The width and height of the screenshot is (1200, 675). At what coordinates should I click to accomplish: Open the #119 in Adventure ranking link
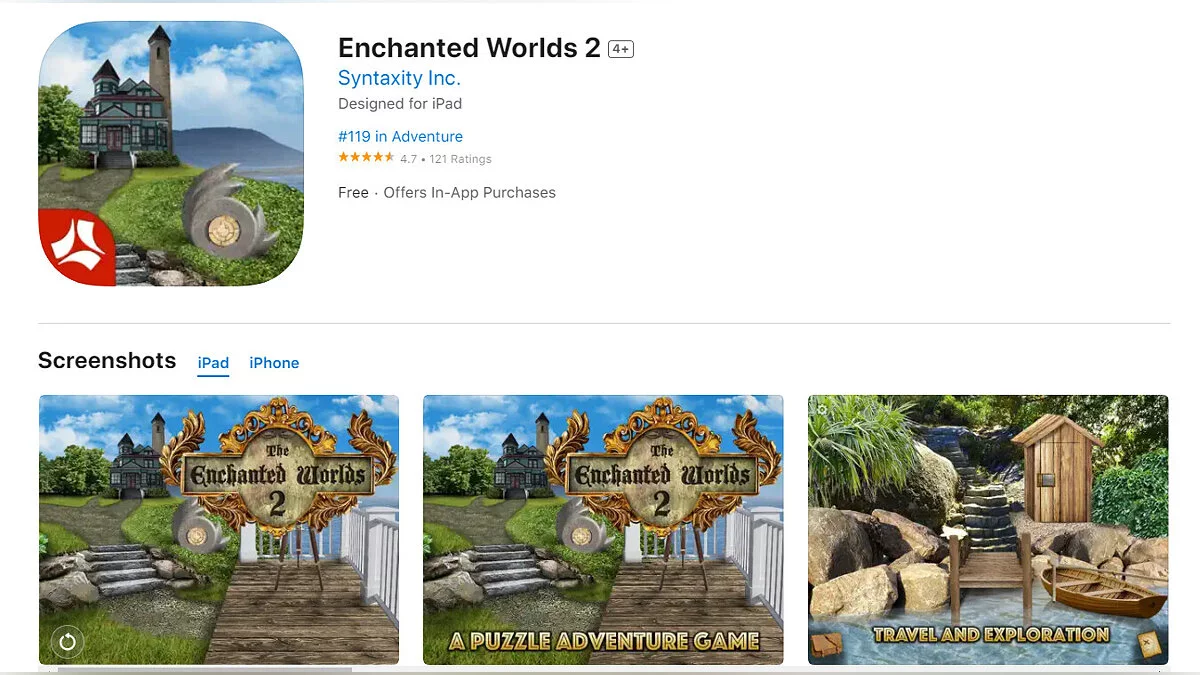400,136
